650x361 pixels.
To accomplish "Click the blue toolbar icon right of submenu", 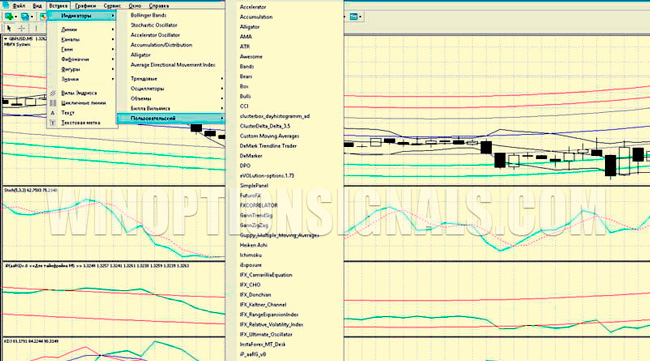I will (x=354, y=17).
